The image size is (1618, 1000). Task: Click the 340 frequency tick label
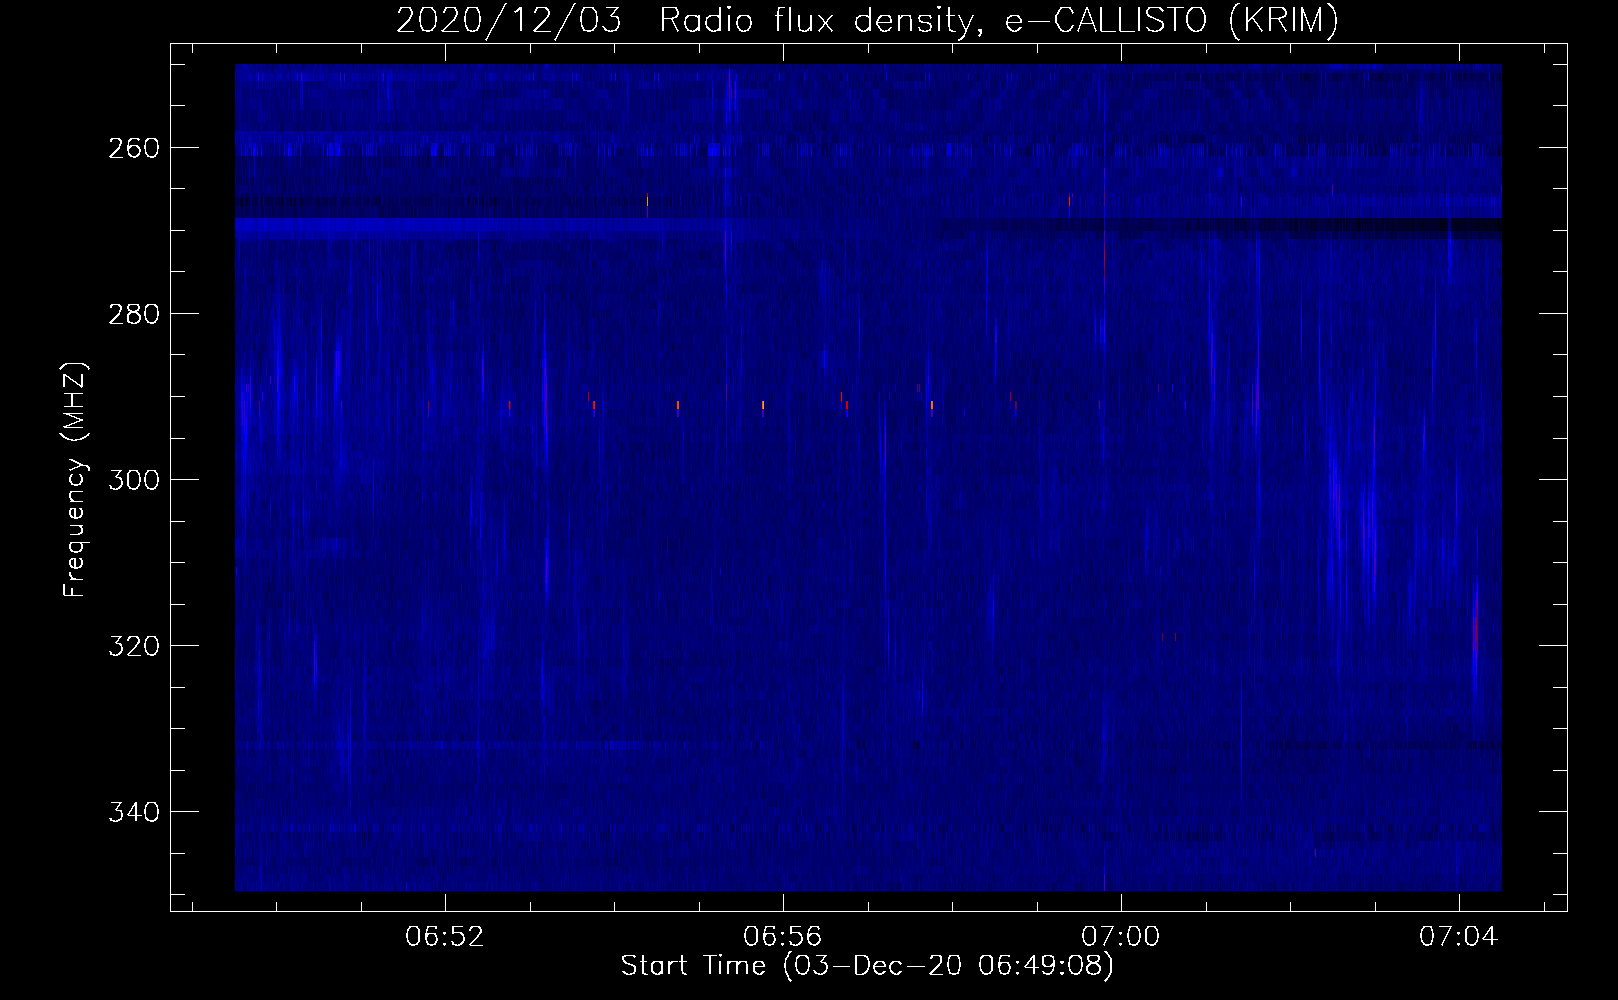(x=133, y=812)
